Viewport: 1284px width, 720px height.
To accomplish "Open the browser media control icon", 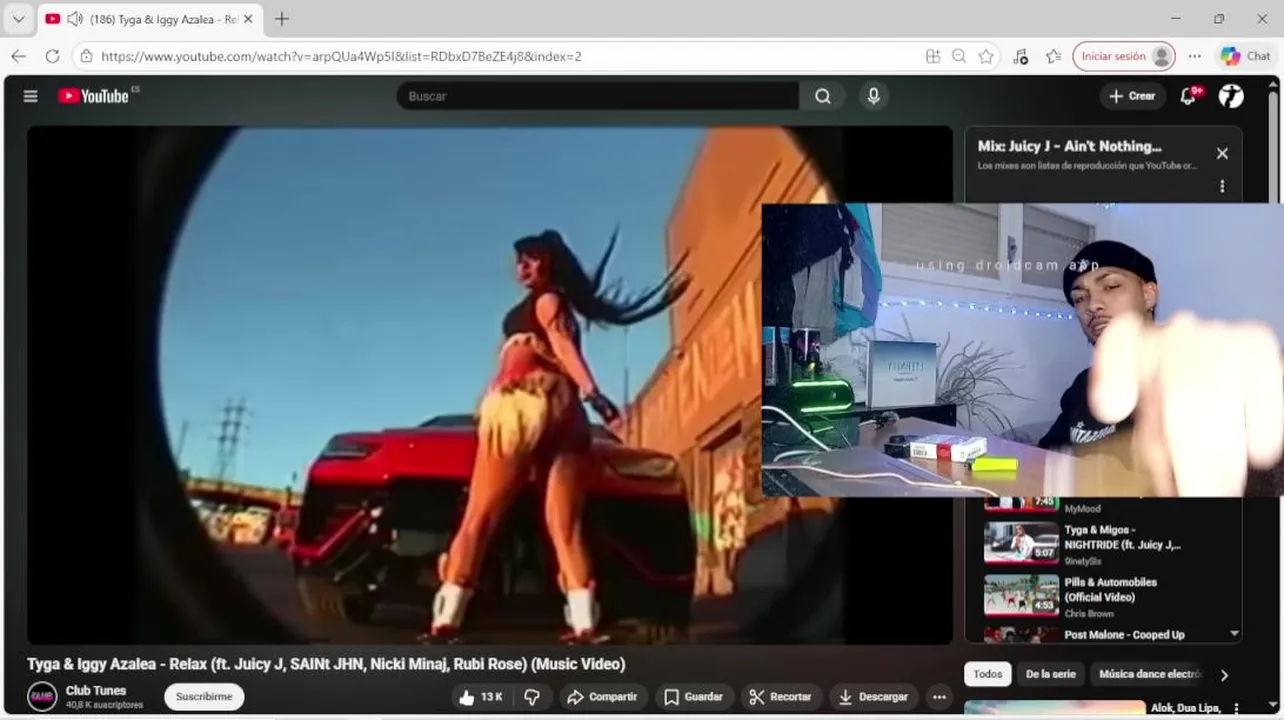I will [x=1020, y=56].
